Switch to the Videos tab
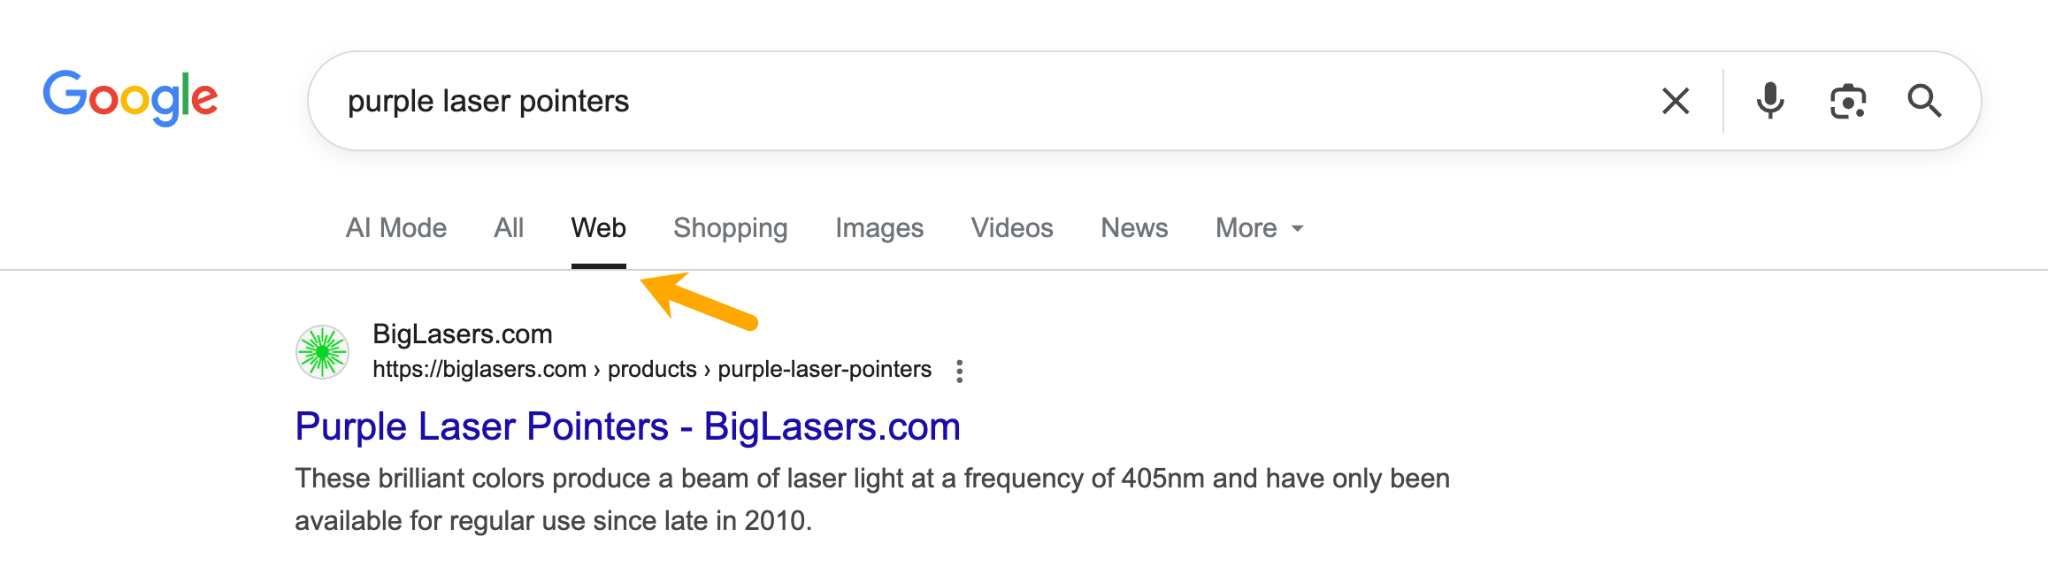Viewport: 2048px width, 585px height. pyautogui.click(x=1011, y=228)
